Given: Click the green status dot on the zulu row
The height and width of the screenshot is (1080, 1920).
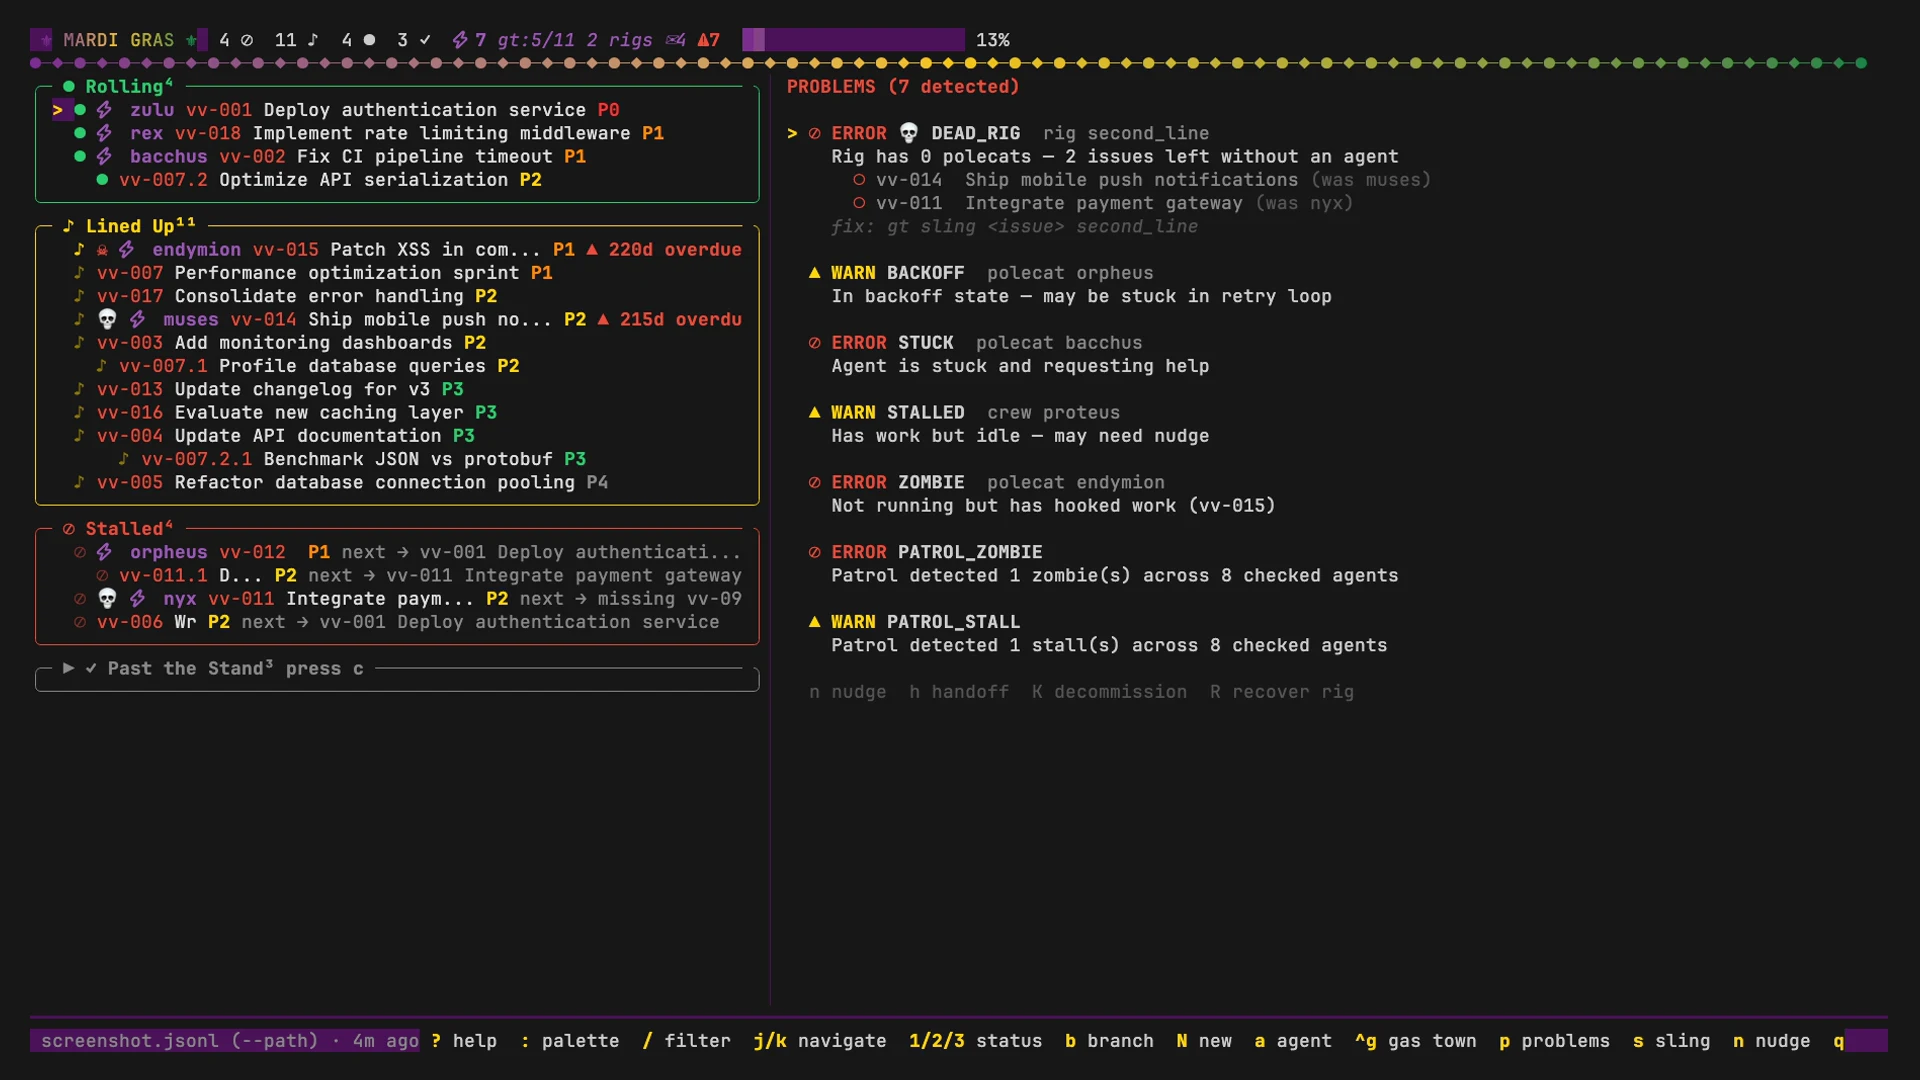Looking at the screenshot, I should (80, 110).
